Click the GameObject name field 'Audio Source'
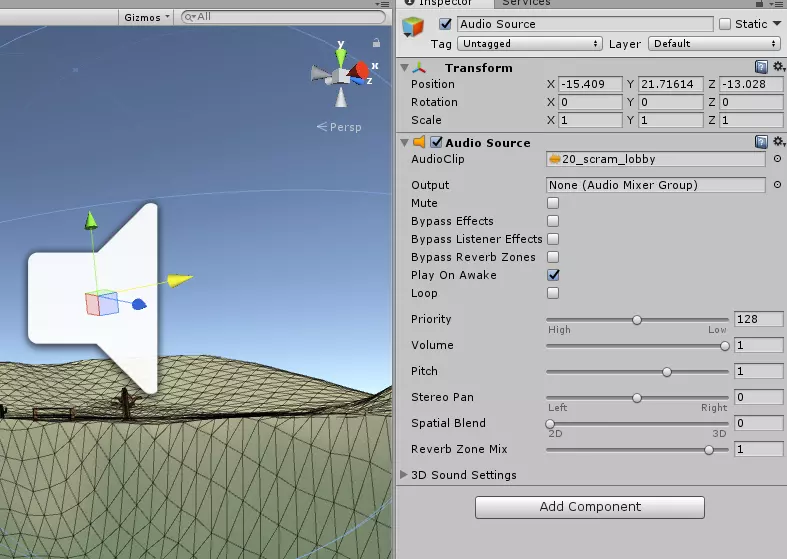The width and height of the screenshot is (787, 559). (585, 24)
